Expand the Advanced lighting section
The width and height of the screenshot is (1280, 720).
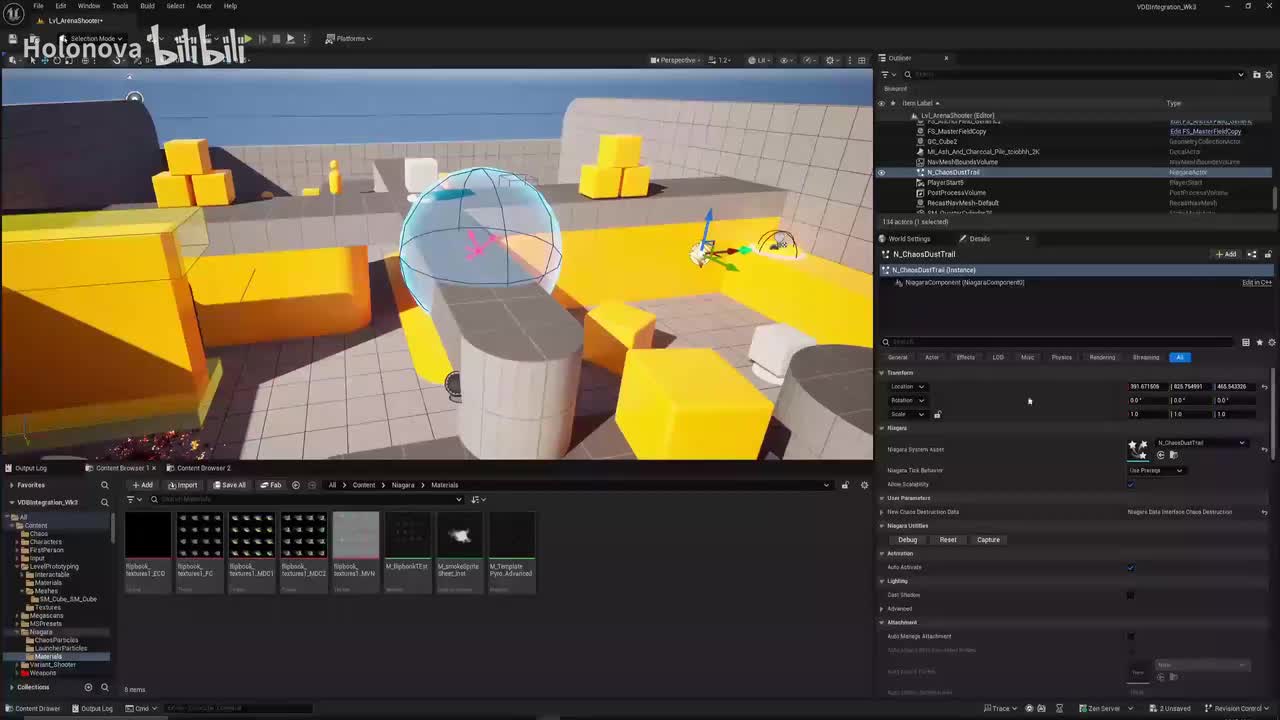click(x=882, y=608)
